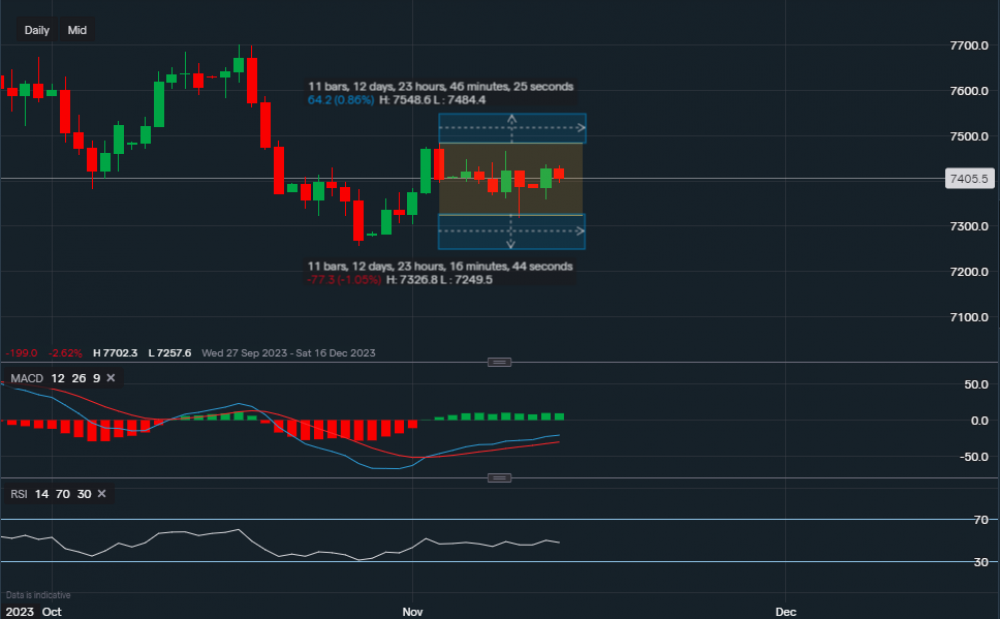Image resolution: width=1000 pixels, height=619 pixels.
Task: Open the Mid price type selector
Action: 77,30
